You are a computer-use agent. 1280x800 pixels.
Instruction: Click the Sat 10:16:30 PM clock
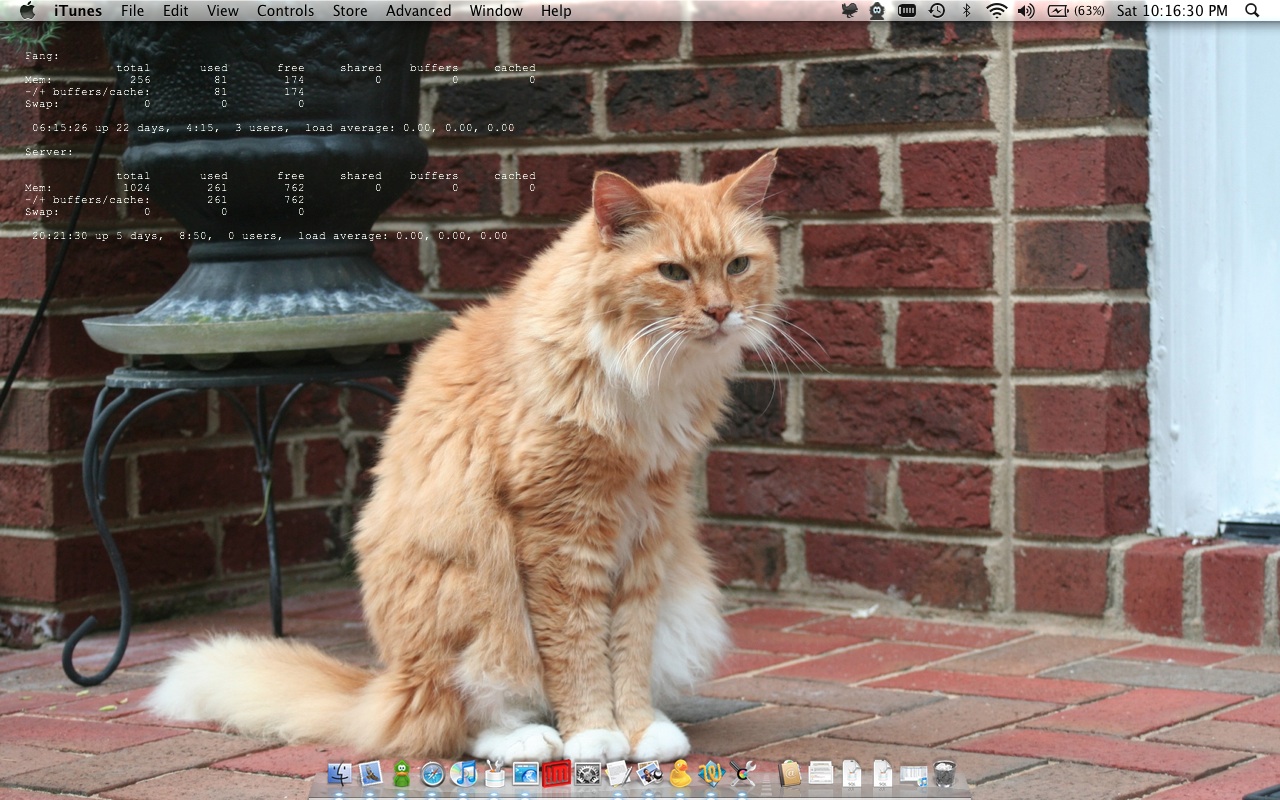(1172, 10)
